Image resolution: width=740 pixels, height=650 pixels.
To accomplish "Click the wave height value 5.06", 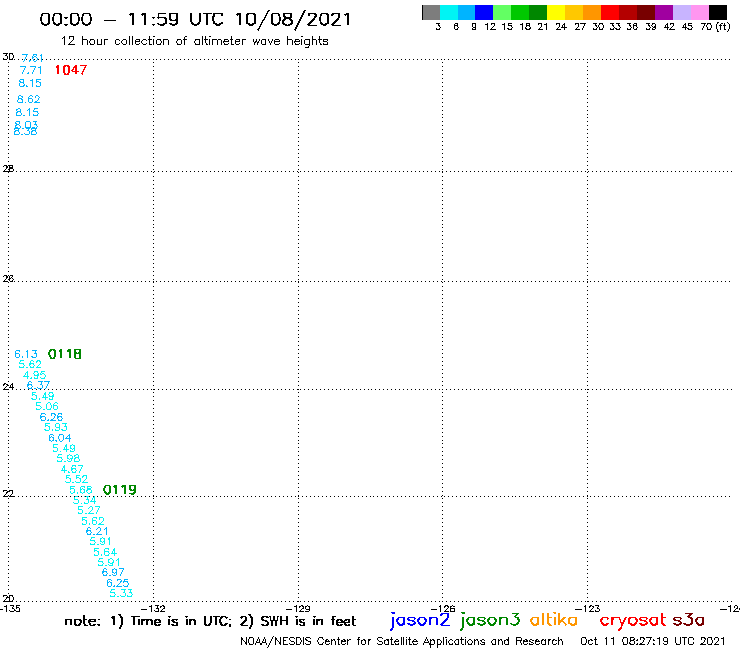I will 47,406.
